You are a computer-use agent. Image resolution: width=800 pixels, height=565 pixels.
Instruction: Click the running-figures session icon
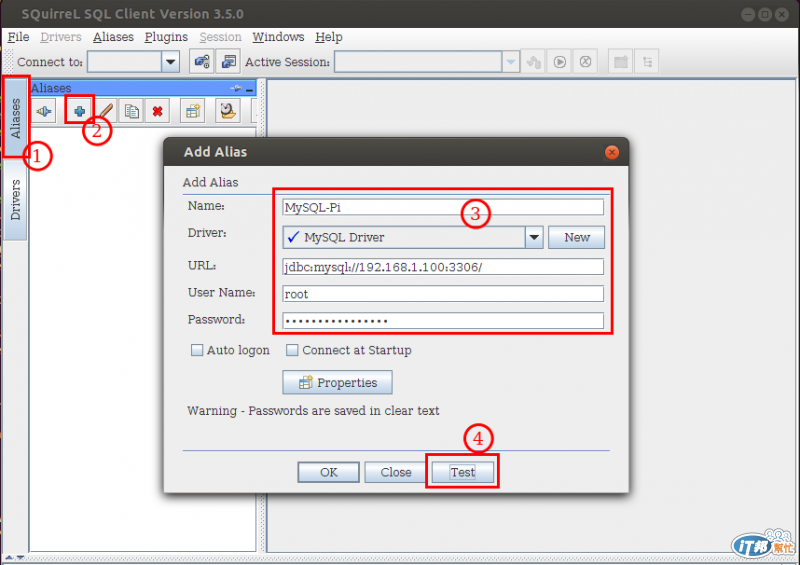(x=534, y=62)
